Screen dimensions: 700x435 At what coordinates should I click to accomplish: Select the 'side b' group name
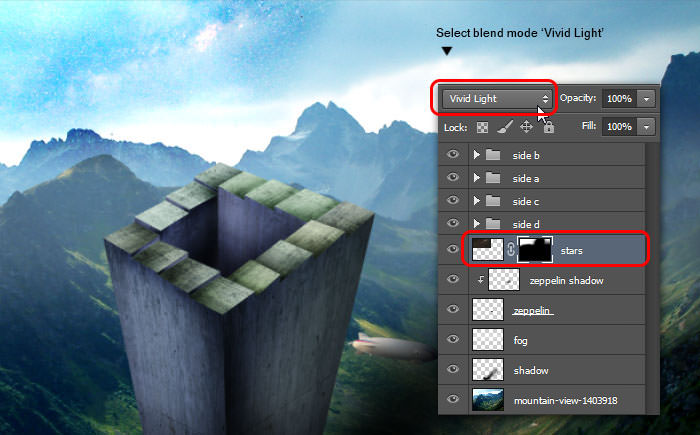tap(526, 155)
